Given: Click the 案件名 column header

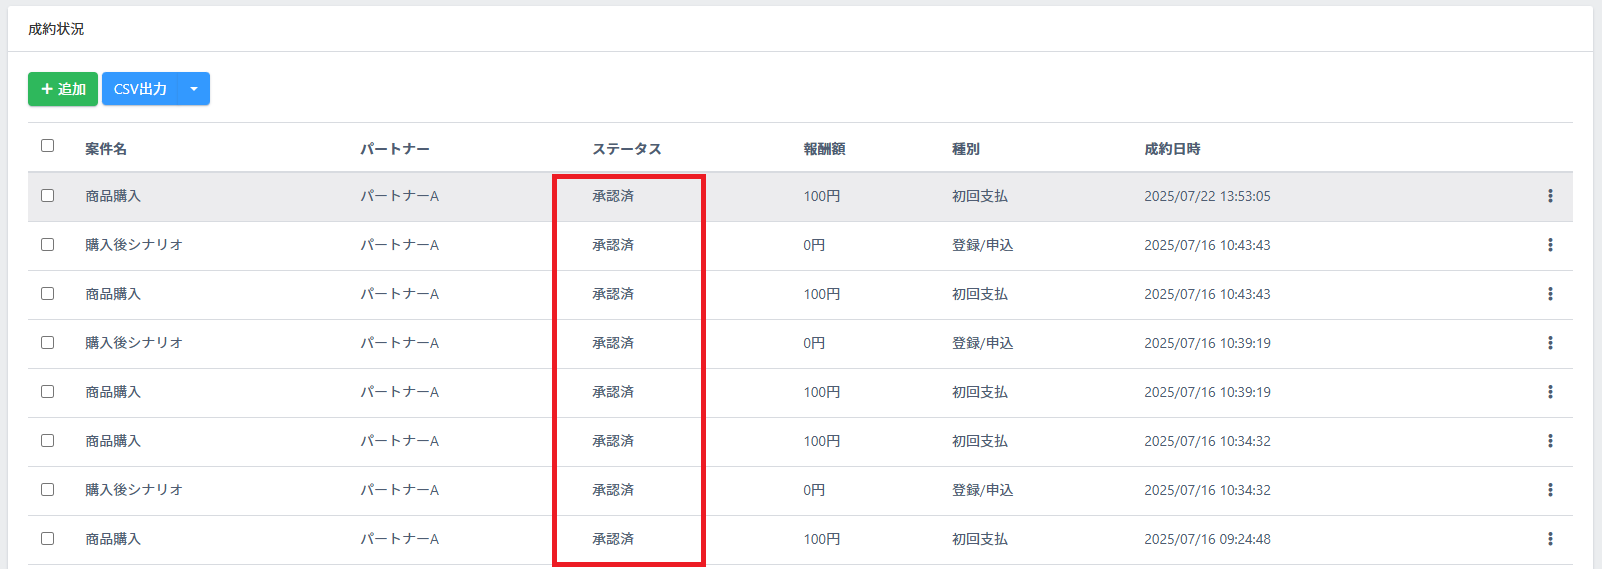Looking at the screenshot, I should coord(106,149).
